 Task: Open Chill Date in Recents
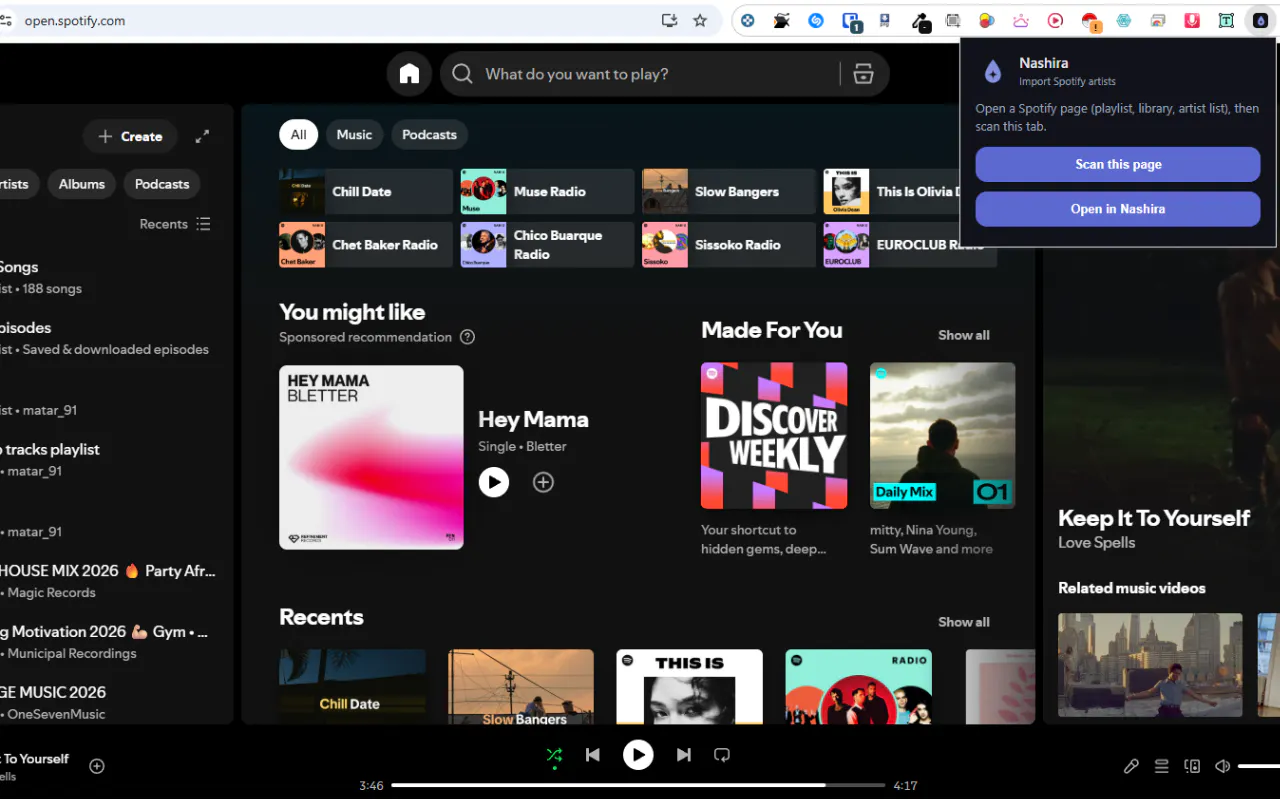(x=352, y=687)
